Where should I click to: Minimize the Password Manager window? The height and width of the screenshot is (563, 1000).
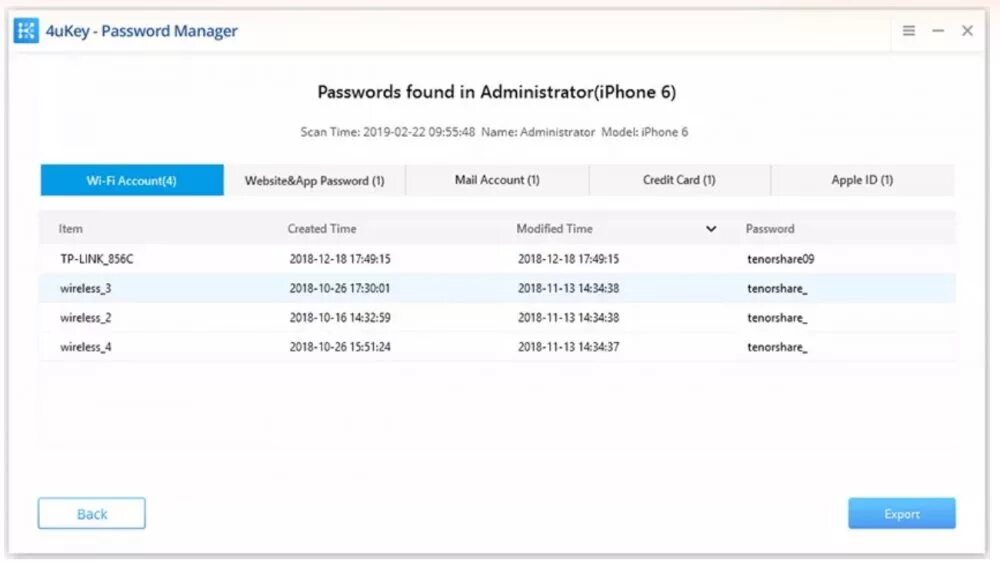[938, 31]
